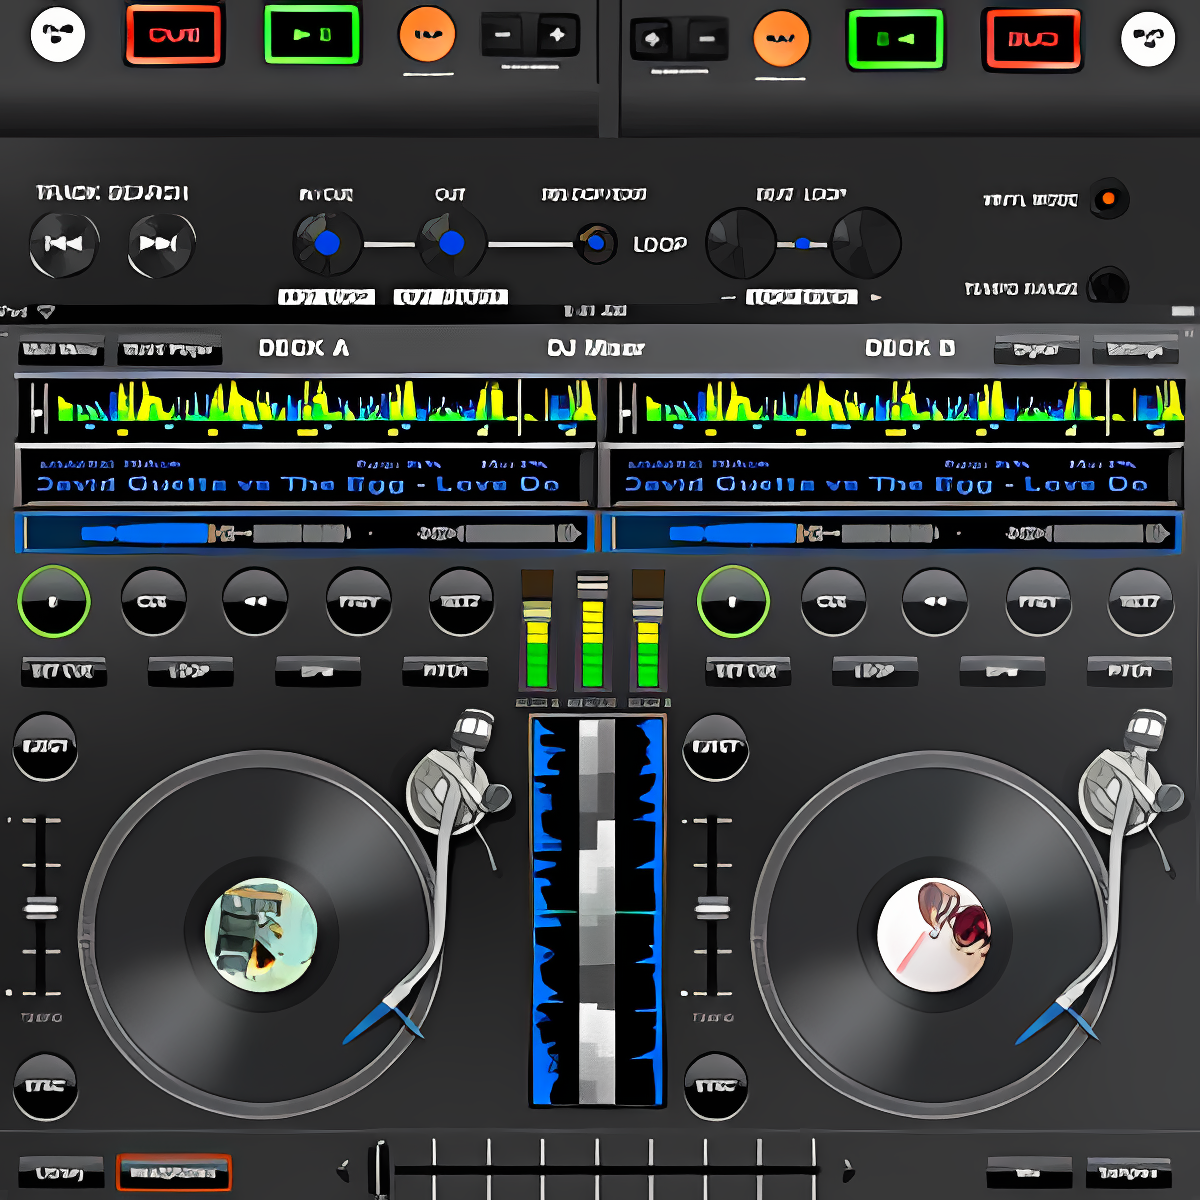The width and height of the screenshot is (1200, 1200).
Task: Toggle the orange-lit switch at top right
Action: coord(1108,198)
